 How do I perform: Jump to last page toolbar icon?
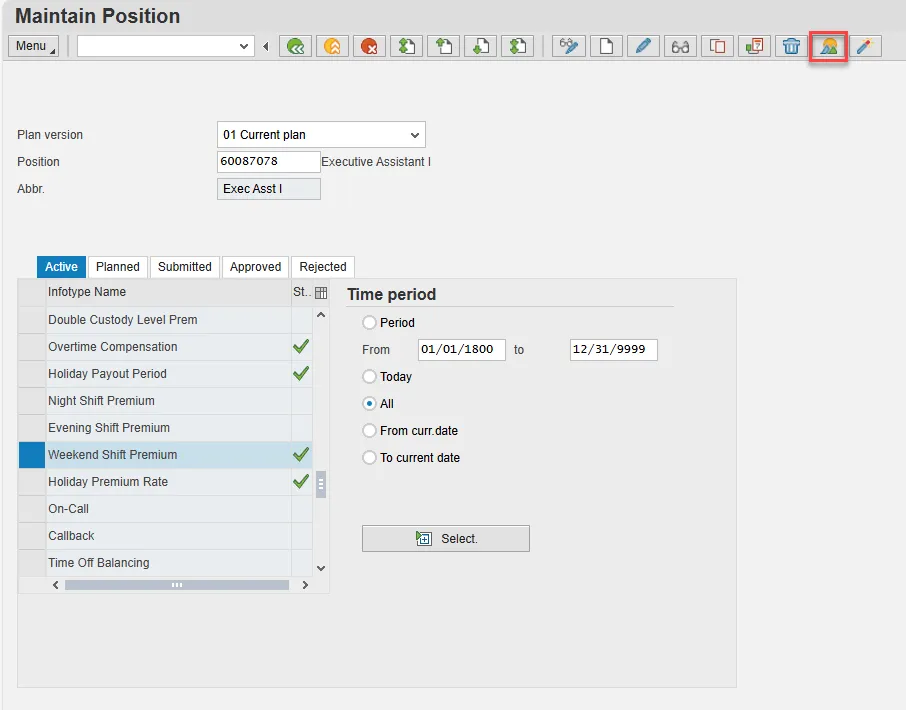click(x=517, y=46)
